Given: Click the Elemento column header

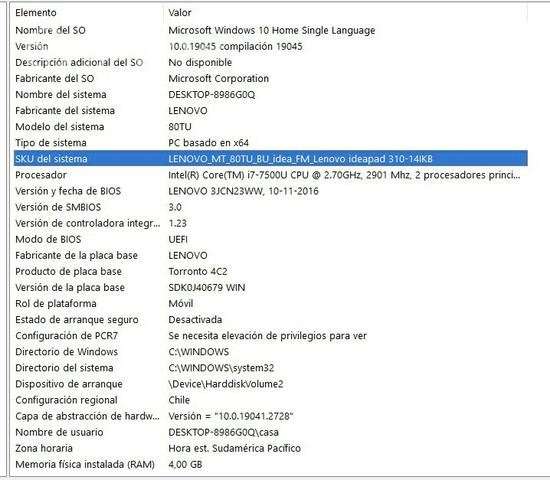Looking at the screenshot, I should (36, 13).
